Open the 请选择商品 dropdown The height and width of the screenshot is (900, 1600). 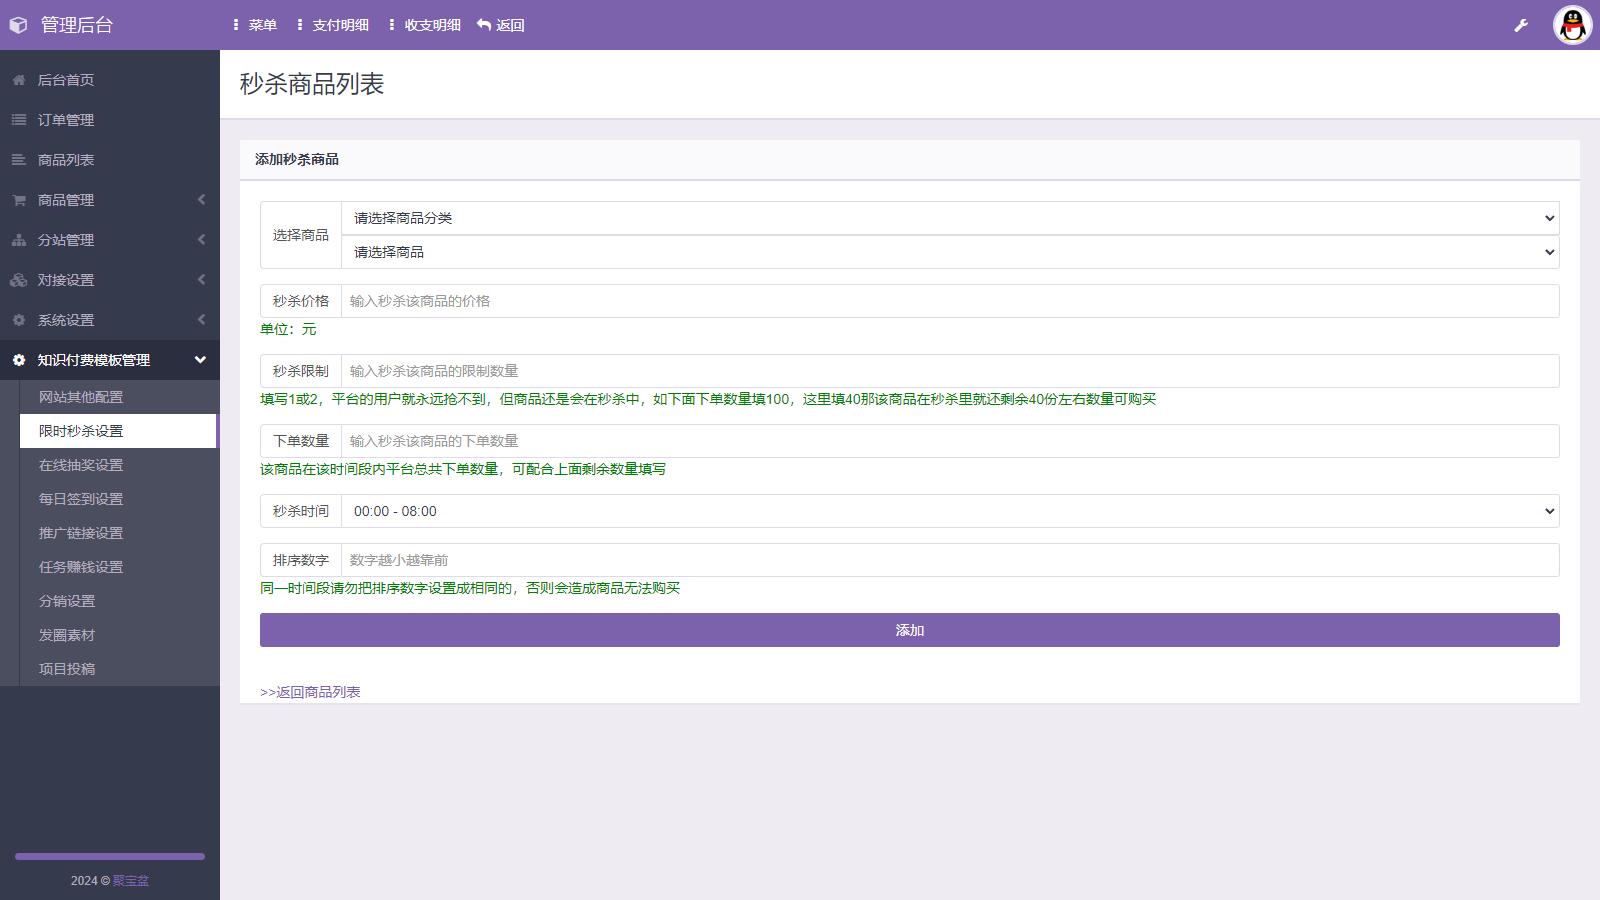point(949,252)
